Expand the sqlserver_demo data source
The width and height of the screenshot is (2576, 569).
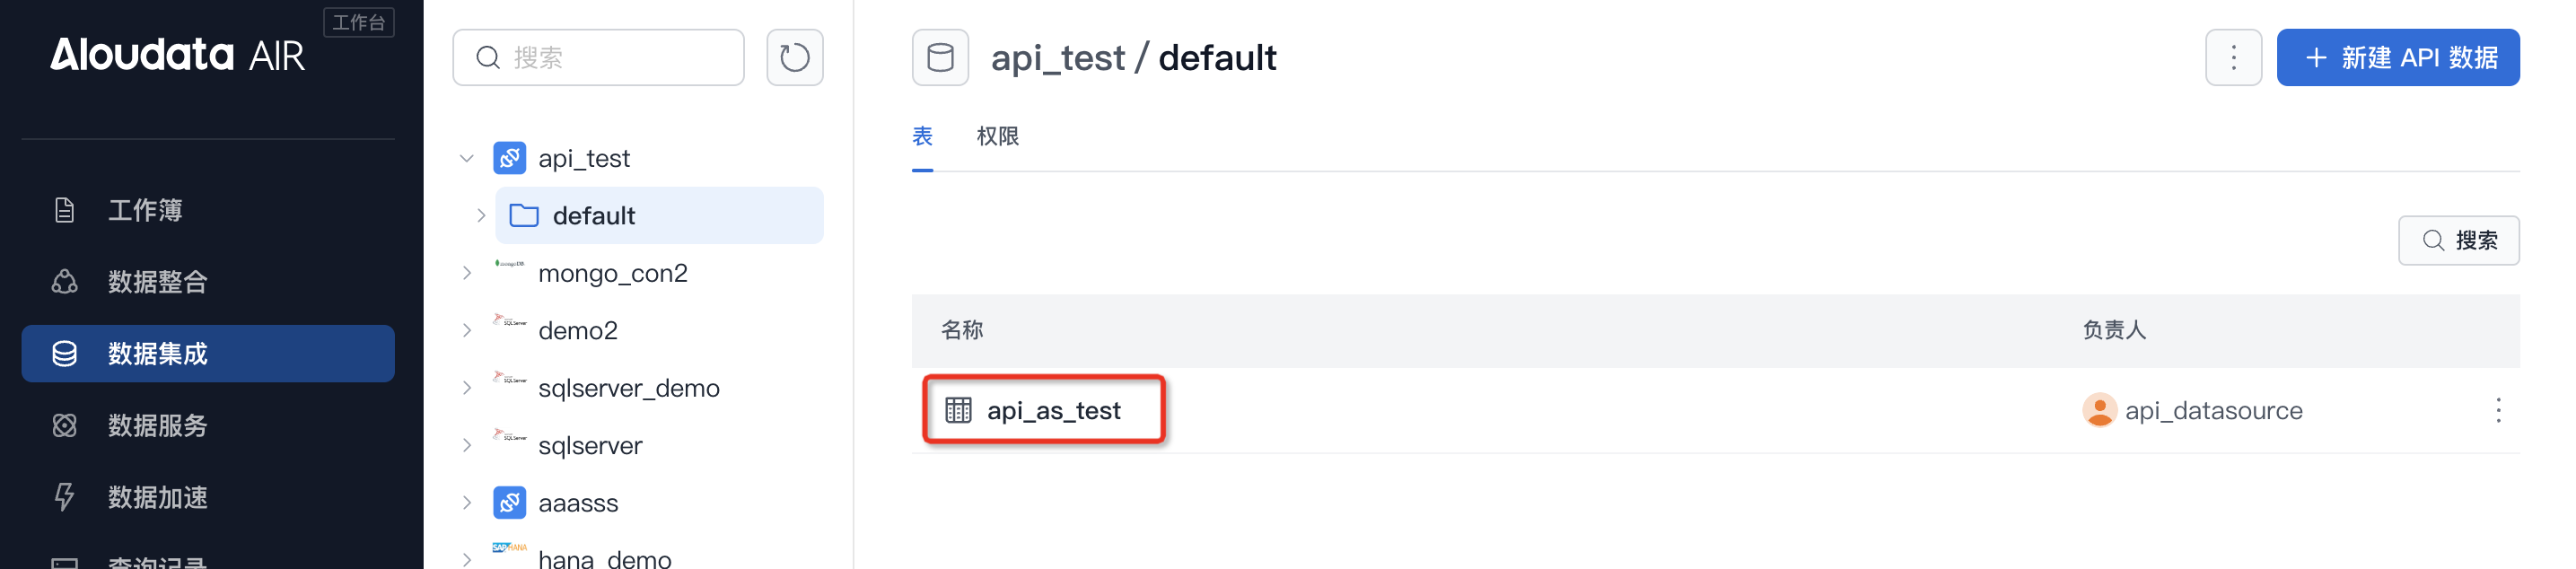(x=466, y=388)
